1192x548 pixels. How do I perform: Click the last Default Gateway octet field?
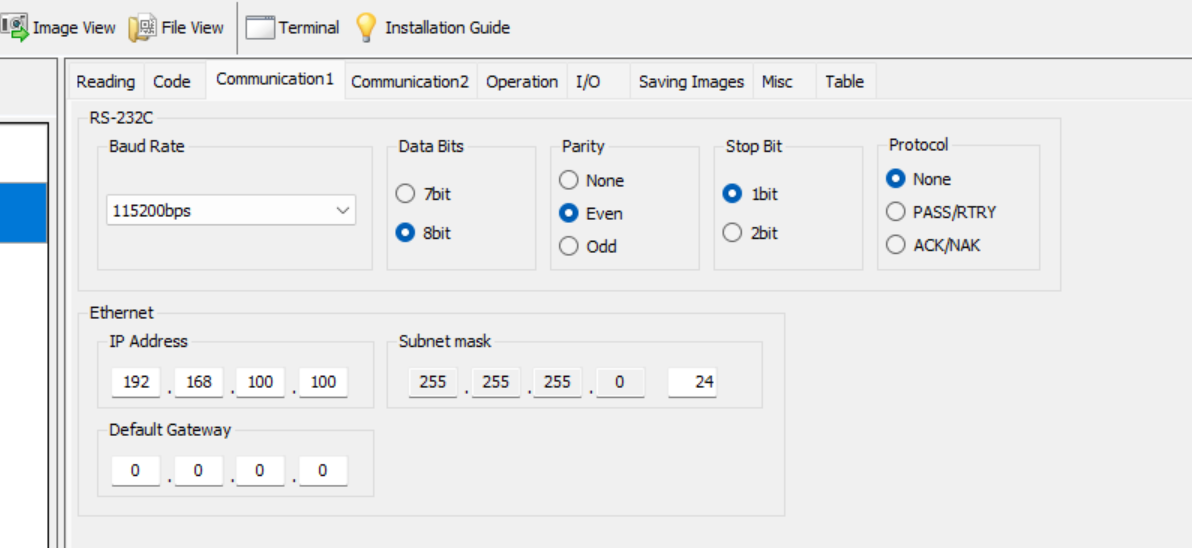323,470
